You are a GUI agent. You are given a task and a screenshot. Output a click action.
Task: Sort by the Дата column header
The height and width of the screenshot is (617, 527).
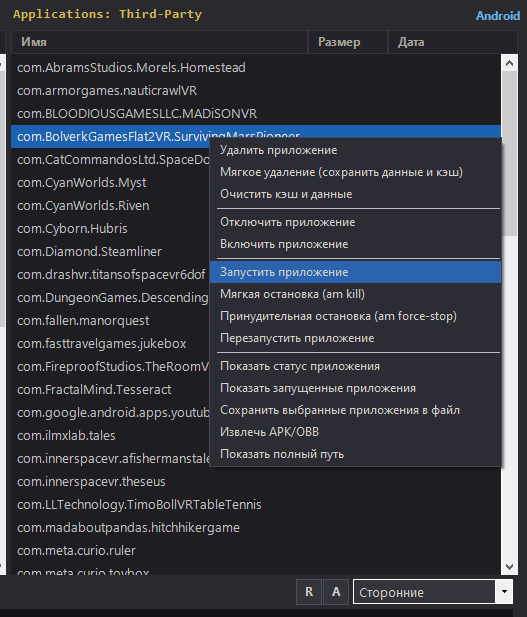pyautogui.click(x=453, y=42)
